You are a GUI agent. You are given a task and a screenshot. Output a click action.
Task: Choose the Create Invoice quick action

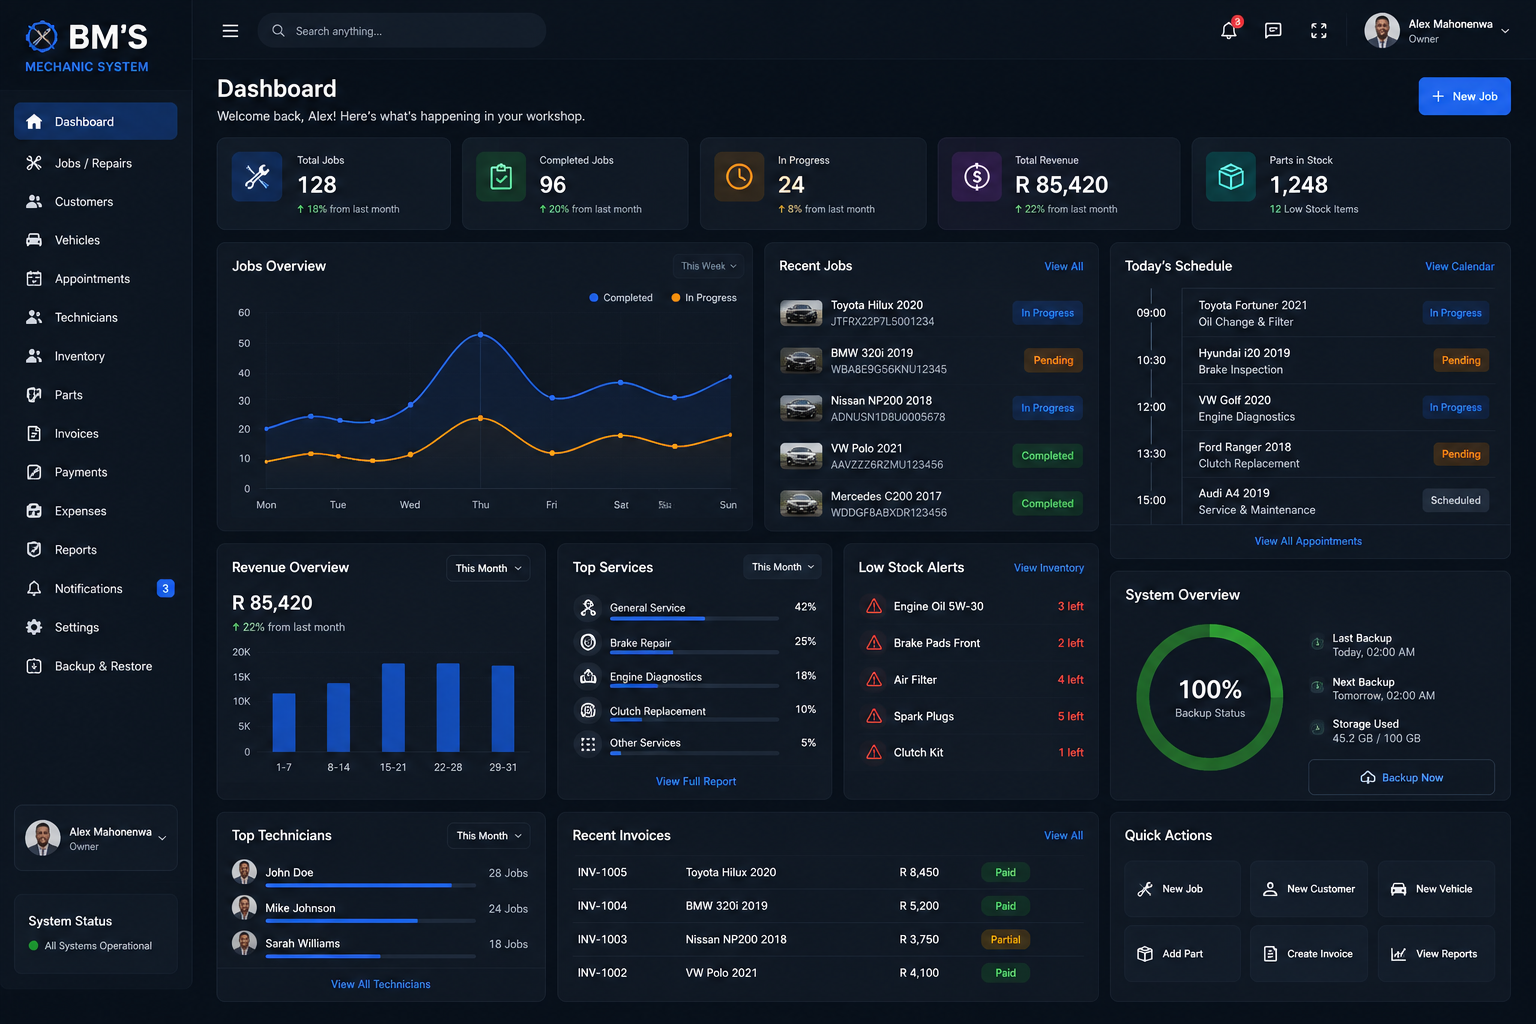point(1309,954)
